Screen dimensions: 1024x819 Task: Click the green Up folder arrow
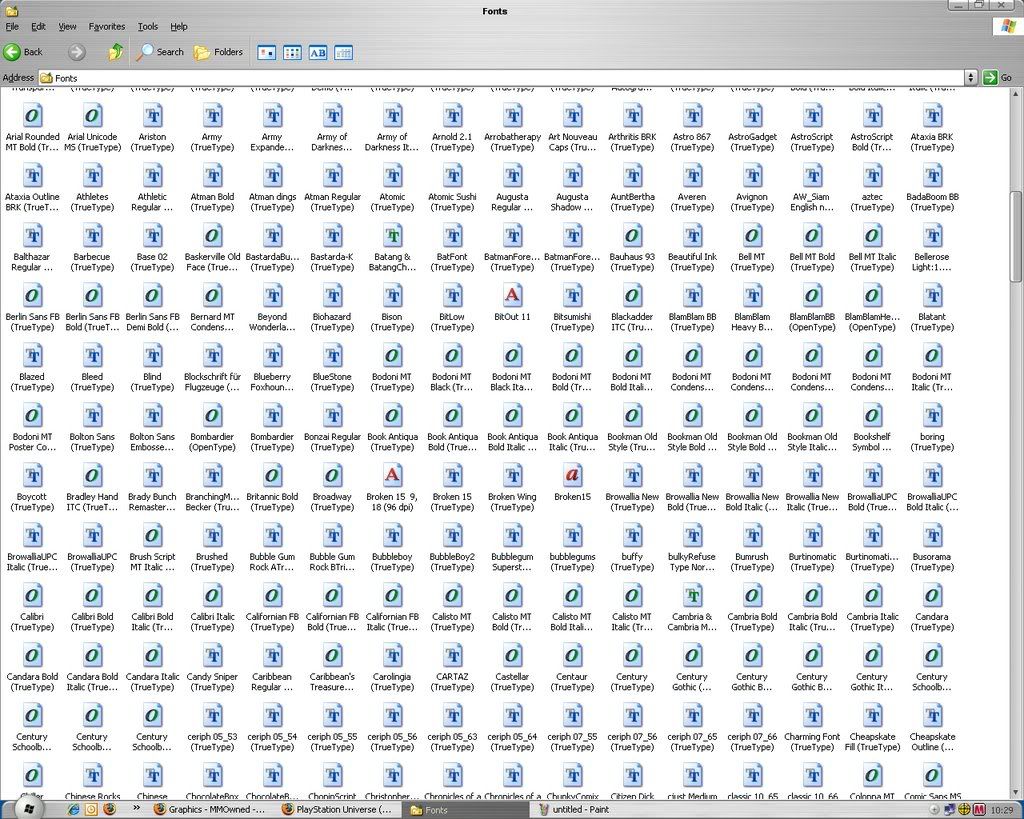click(x=116, y=52)
